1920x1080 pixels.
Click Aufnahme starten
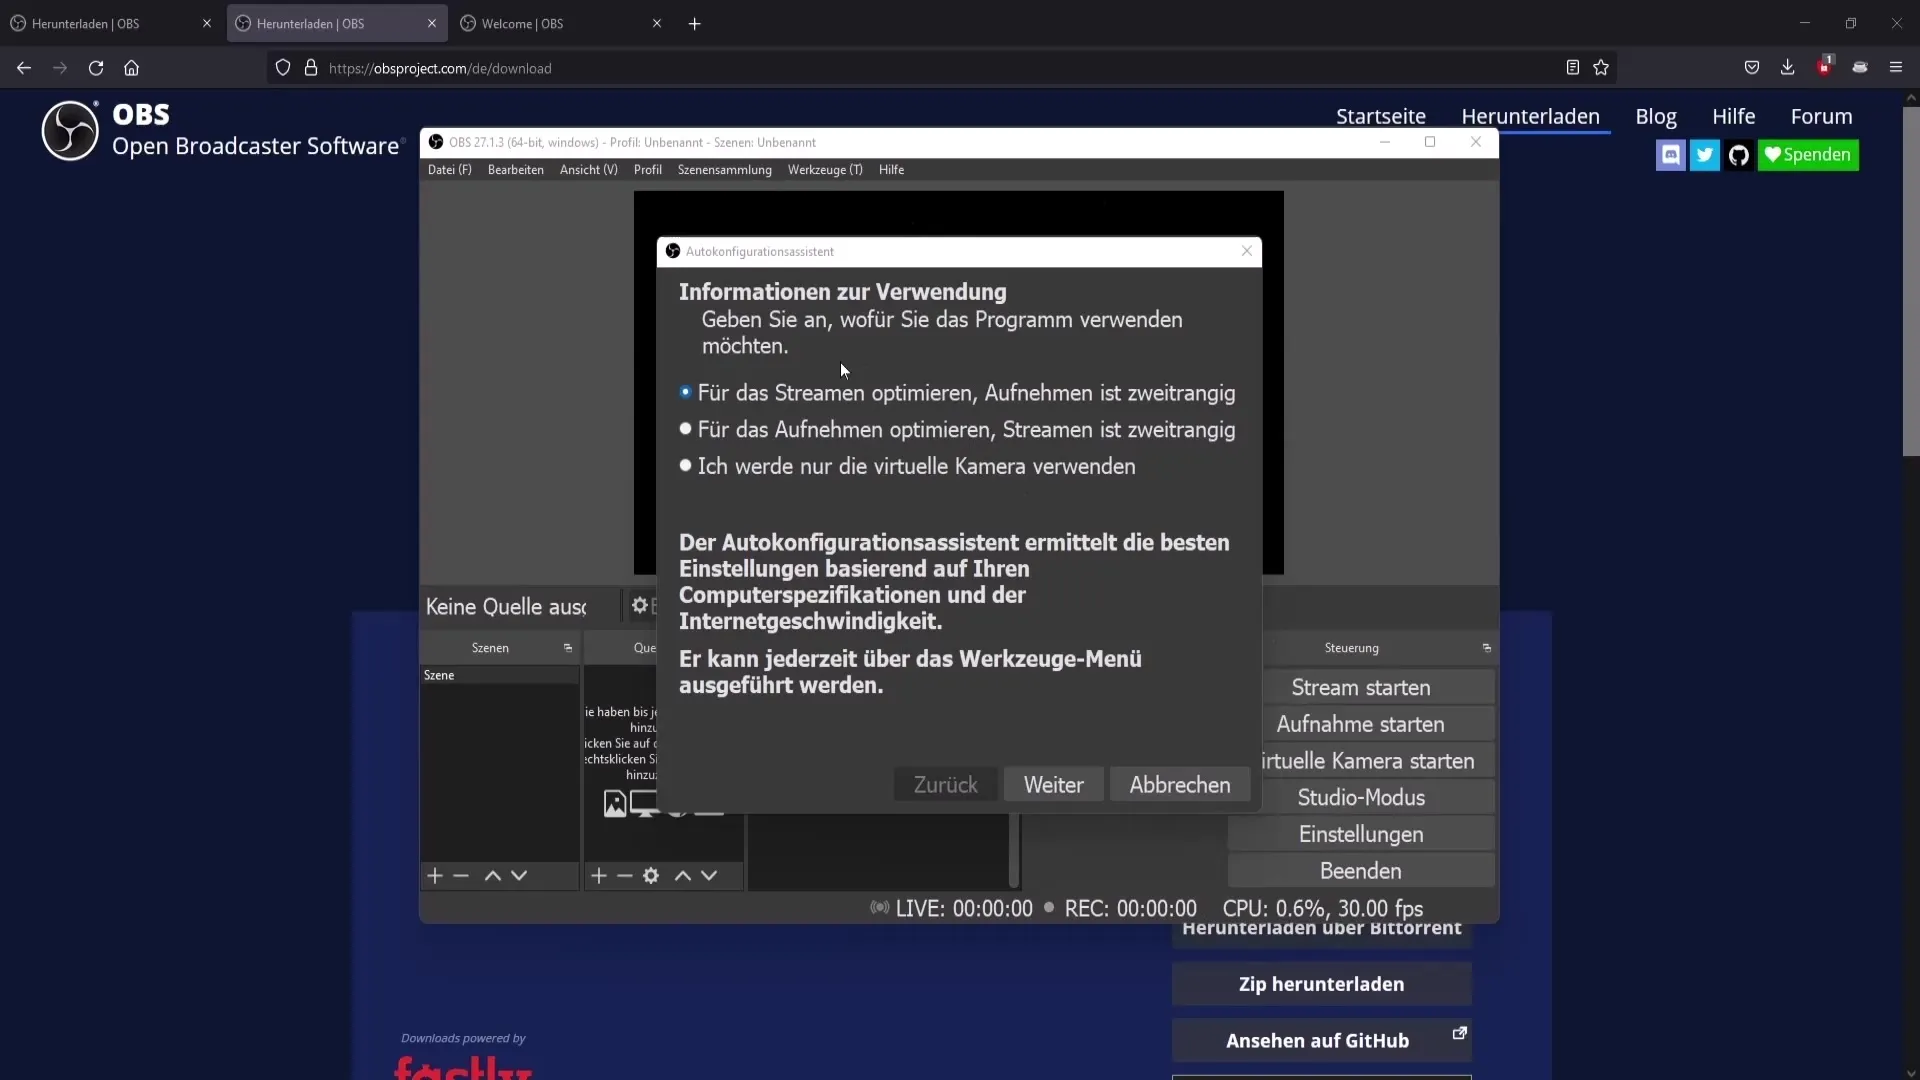(1379, 724)
